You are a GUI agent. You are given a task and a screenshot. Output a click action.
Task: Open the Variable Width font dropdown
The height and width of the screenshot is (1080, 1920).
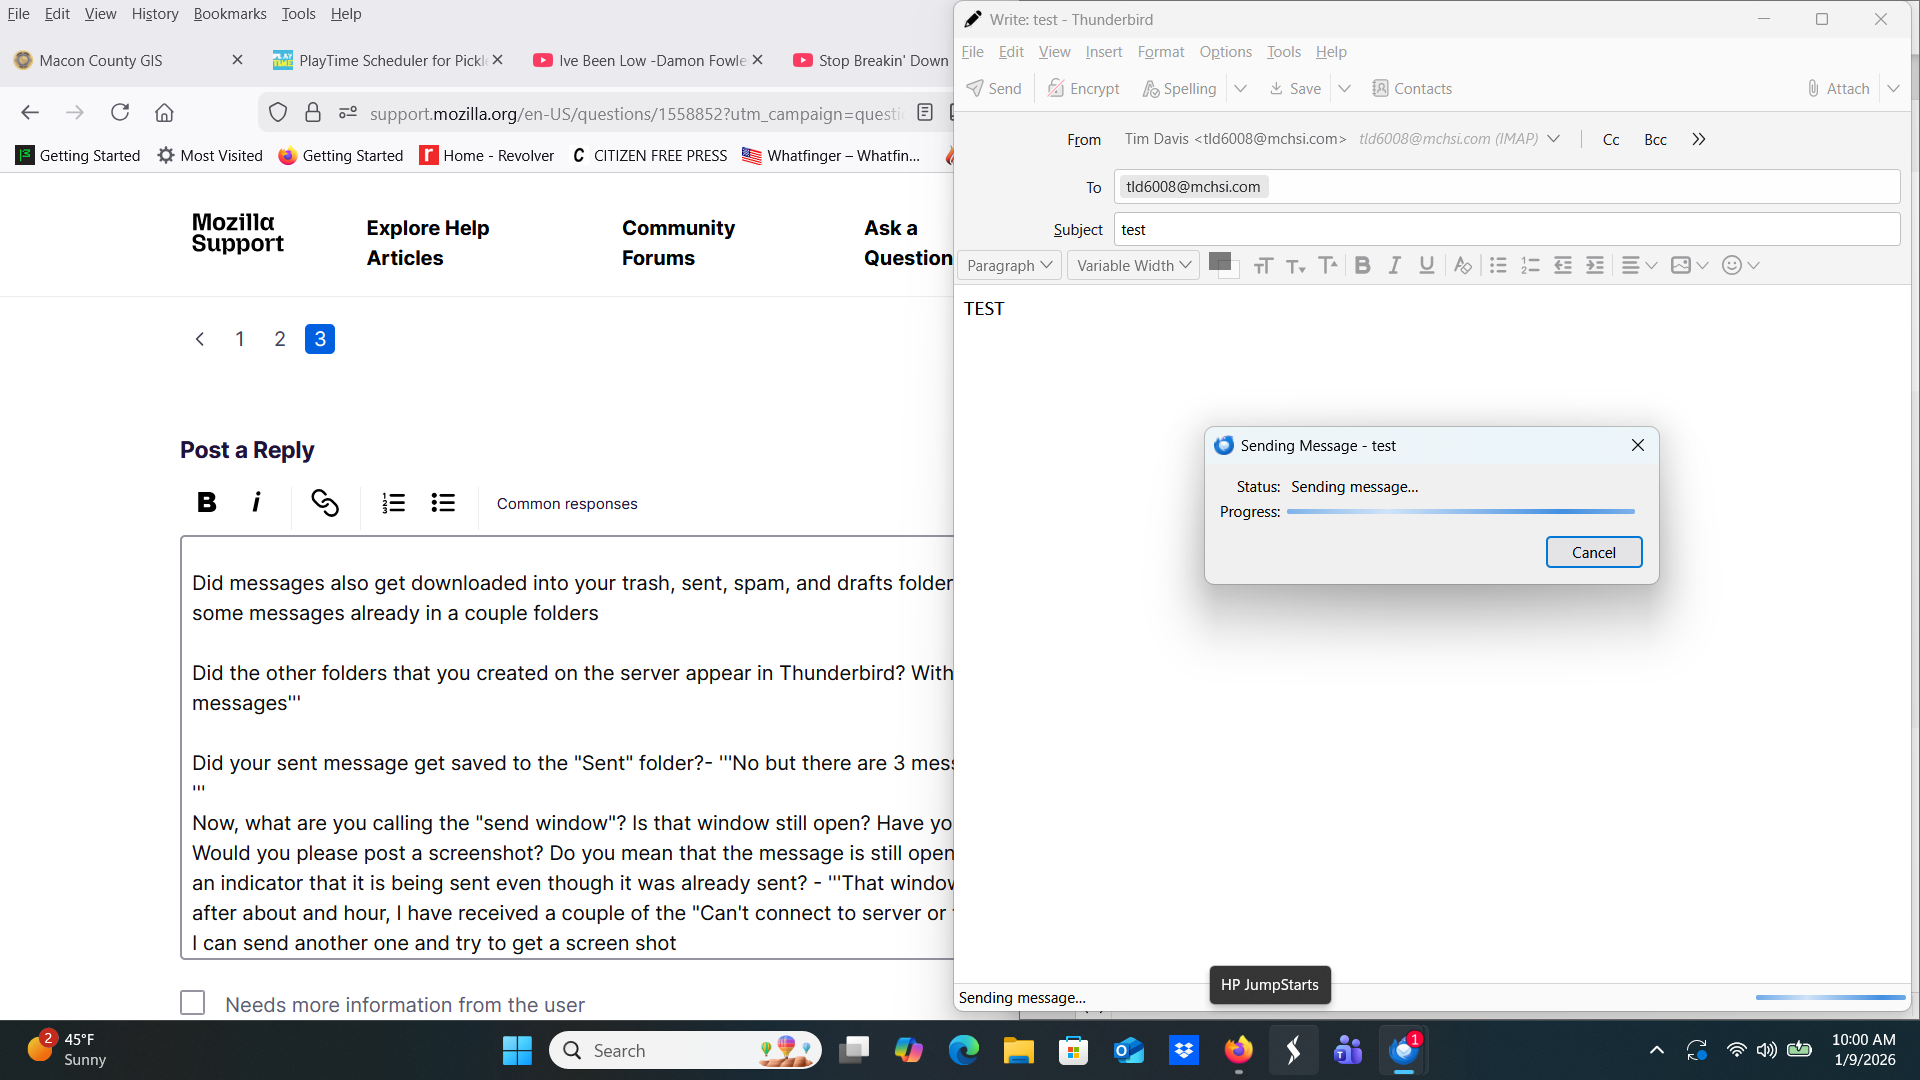pos(1133,265)
